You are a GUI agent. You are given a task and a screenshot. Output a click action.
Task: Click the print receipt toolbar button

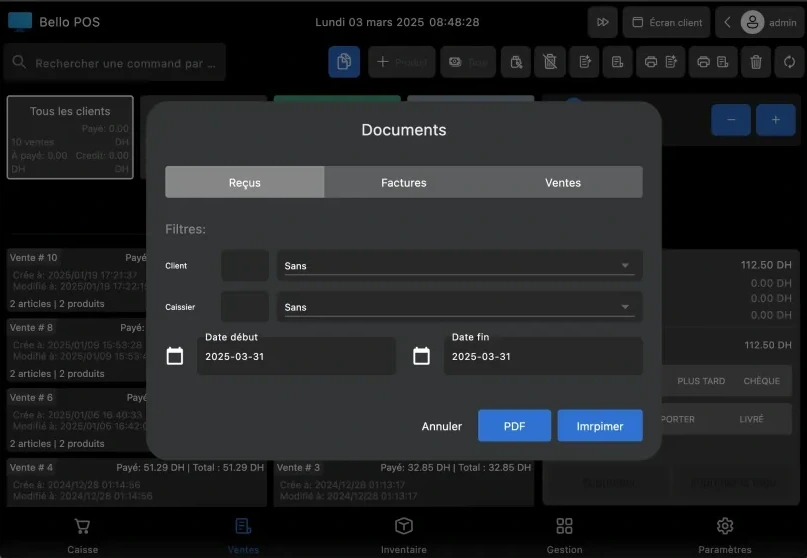(x=713, y=62)
